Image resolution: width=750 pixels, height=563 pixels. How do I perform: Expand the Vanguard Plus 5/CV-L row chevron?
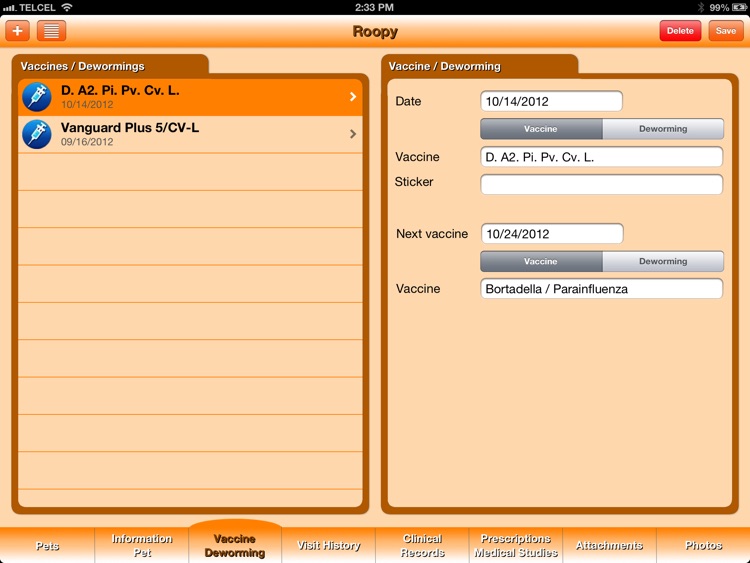coord(353,134)
